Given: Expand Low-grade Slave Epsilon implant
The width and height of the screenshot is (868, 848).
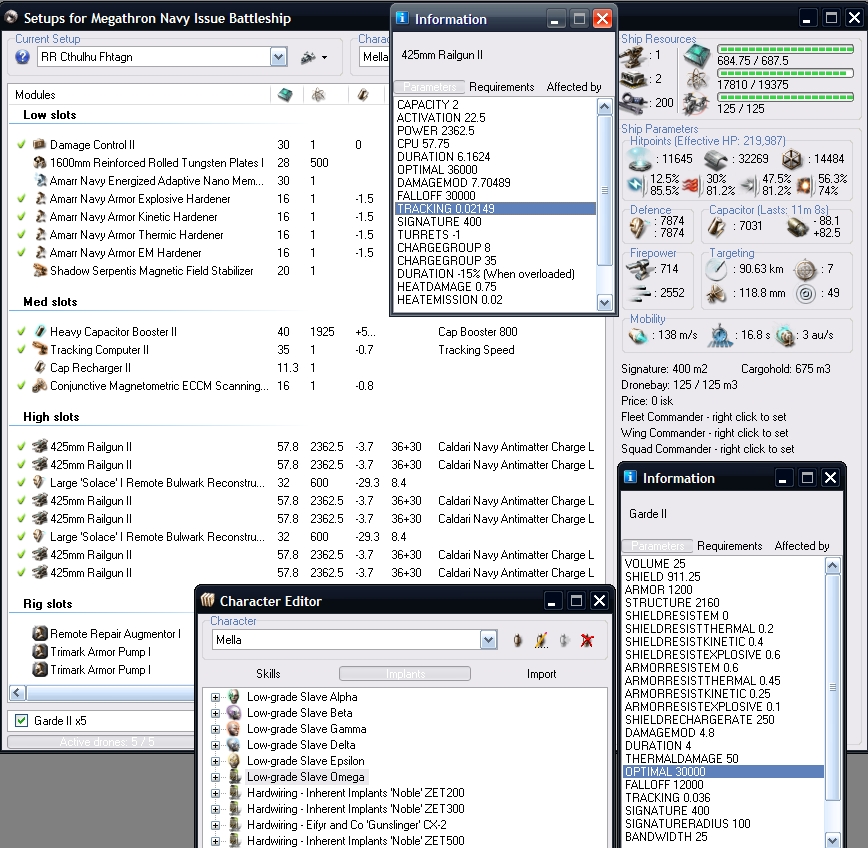Looking at the screenshot, I should [x=215, y=761].
